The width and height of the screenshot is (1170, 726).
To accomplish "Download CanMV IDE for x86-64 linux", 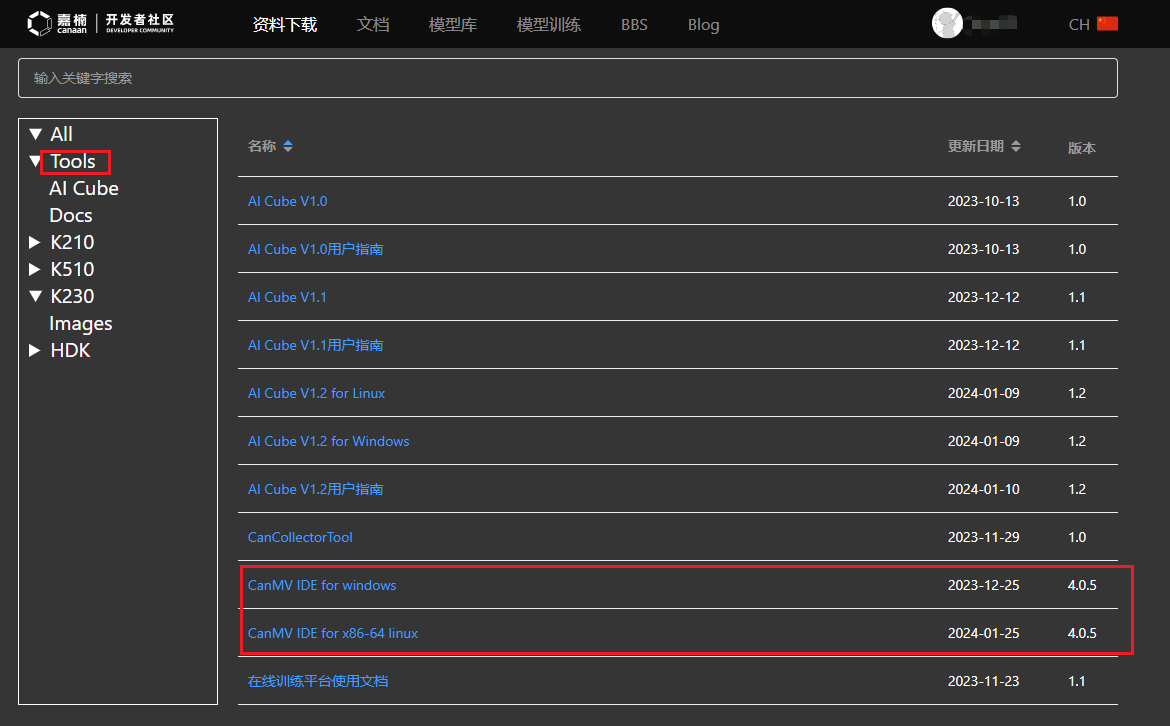I will click(333, 633).
